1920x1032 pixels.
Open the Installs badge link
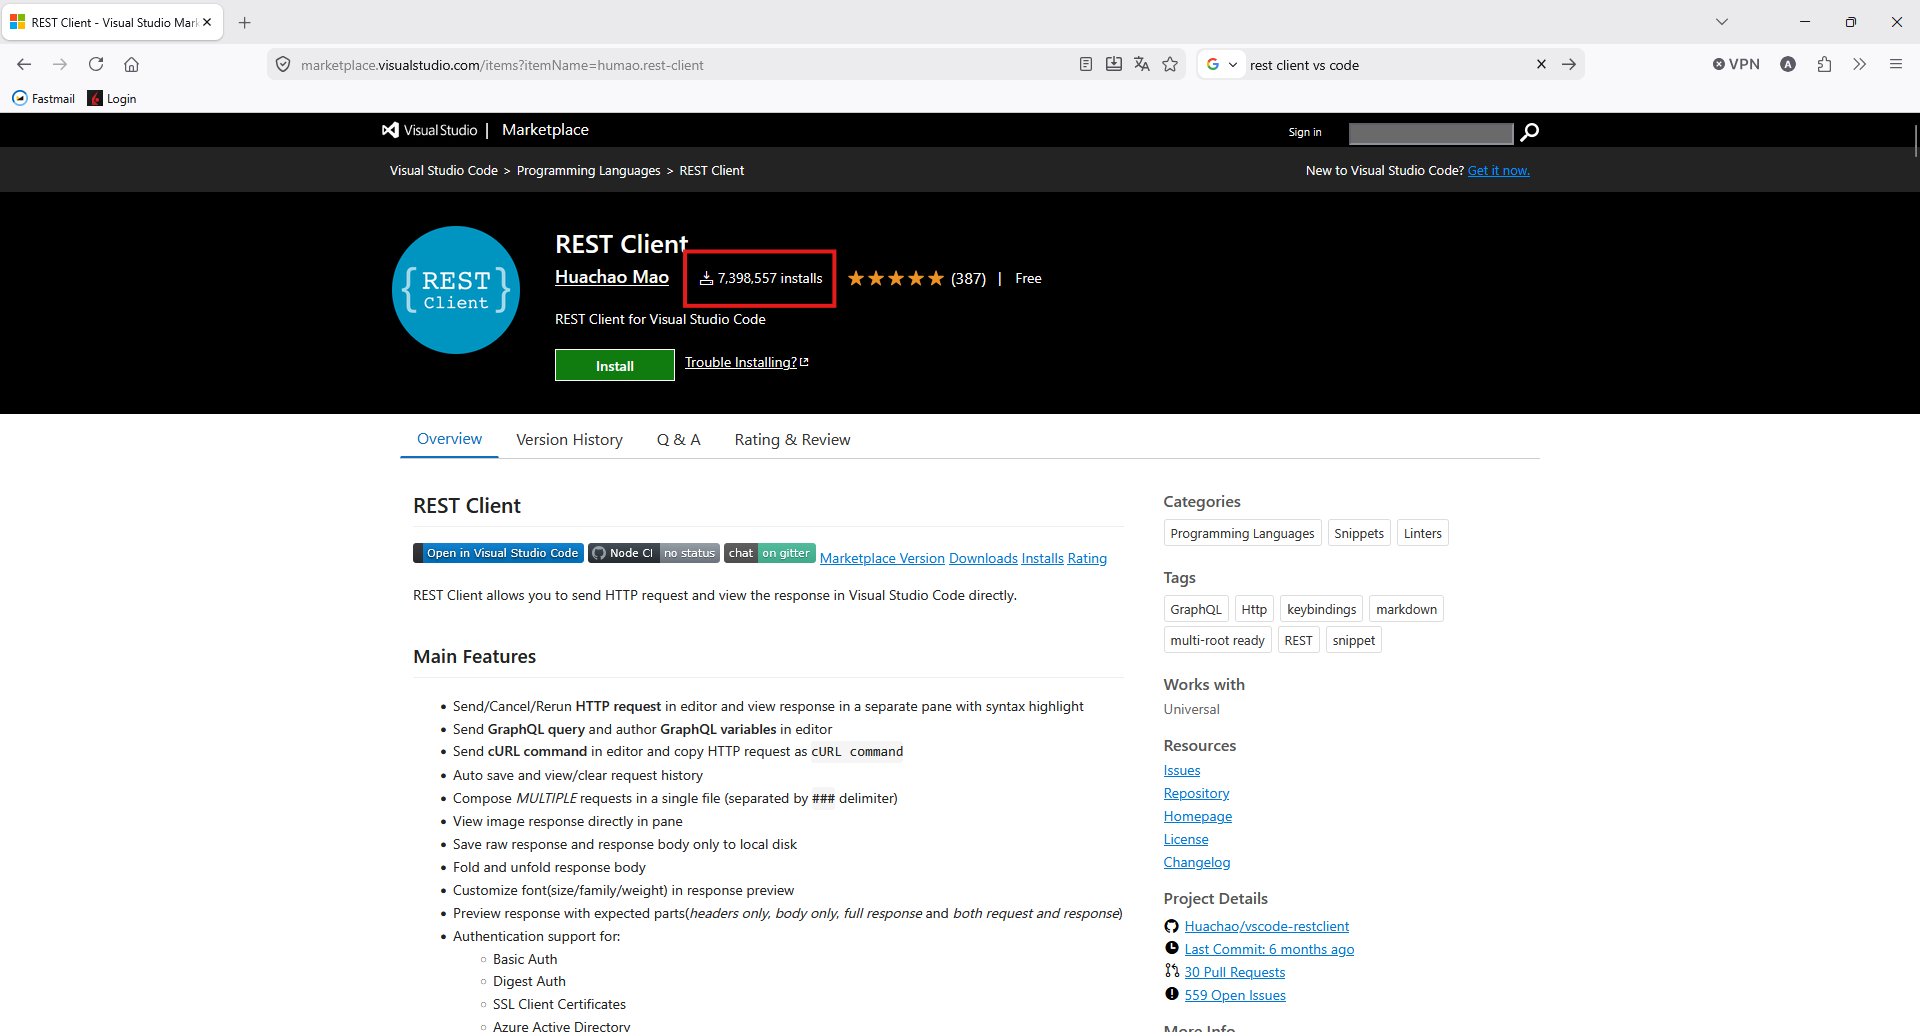tap(1042, 559)
